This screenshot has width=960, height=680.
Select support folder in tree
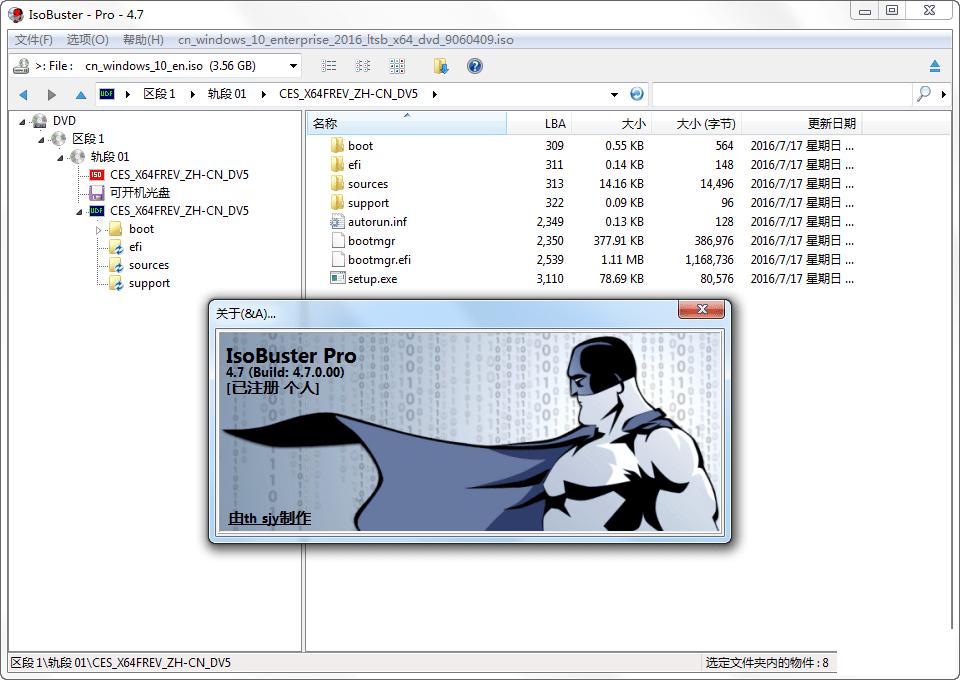tap(149, 283)
